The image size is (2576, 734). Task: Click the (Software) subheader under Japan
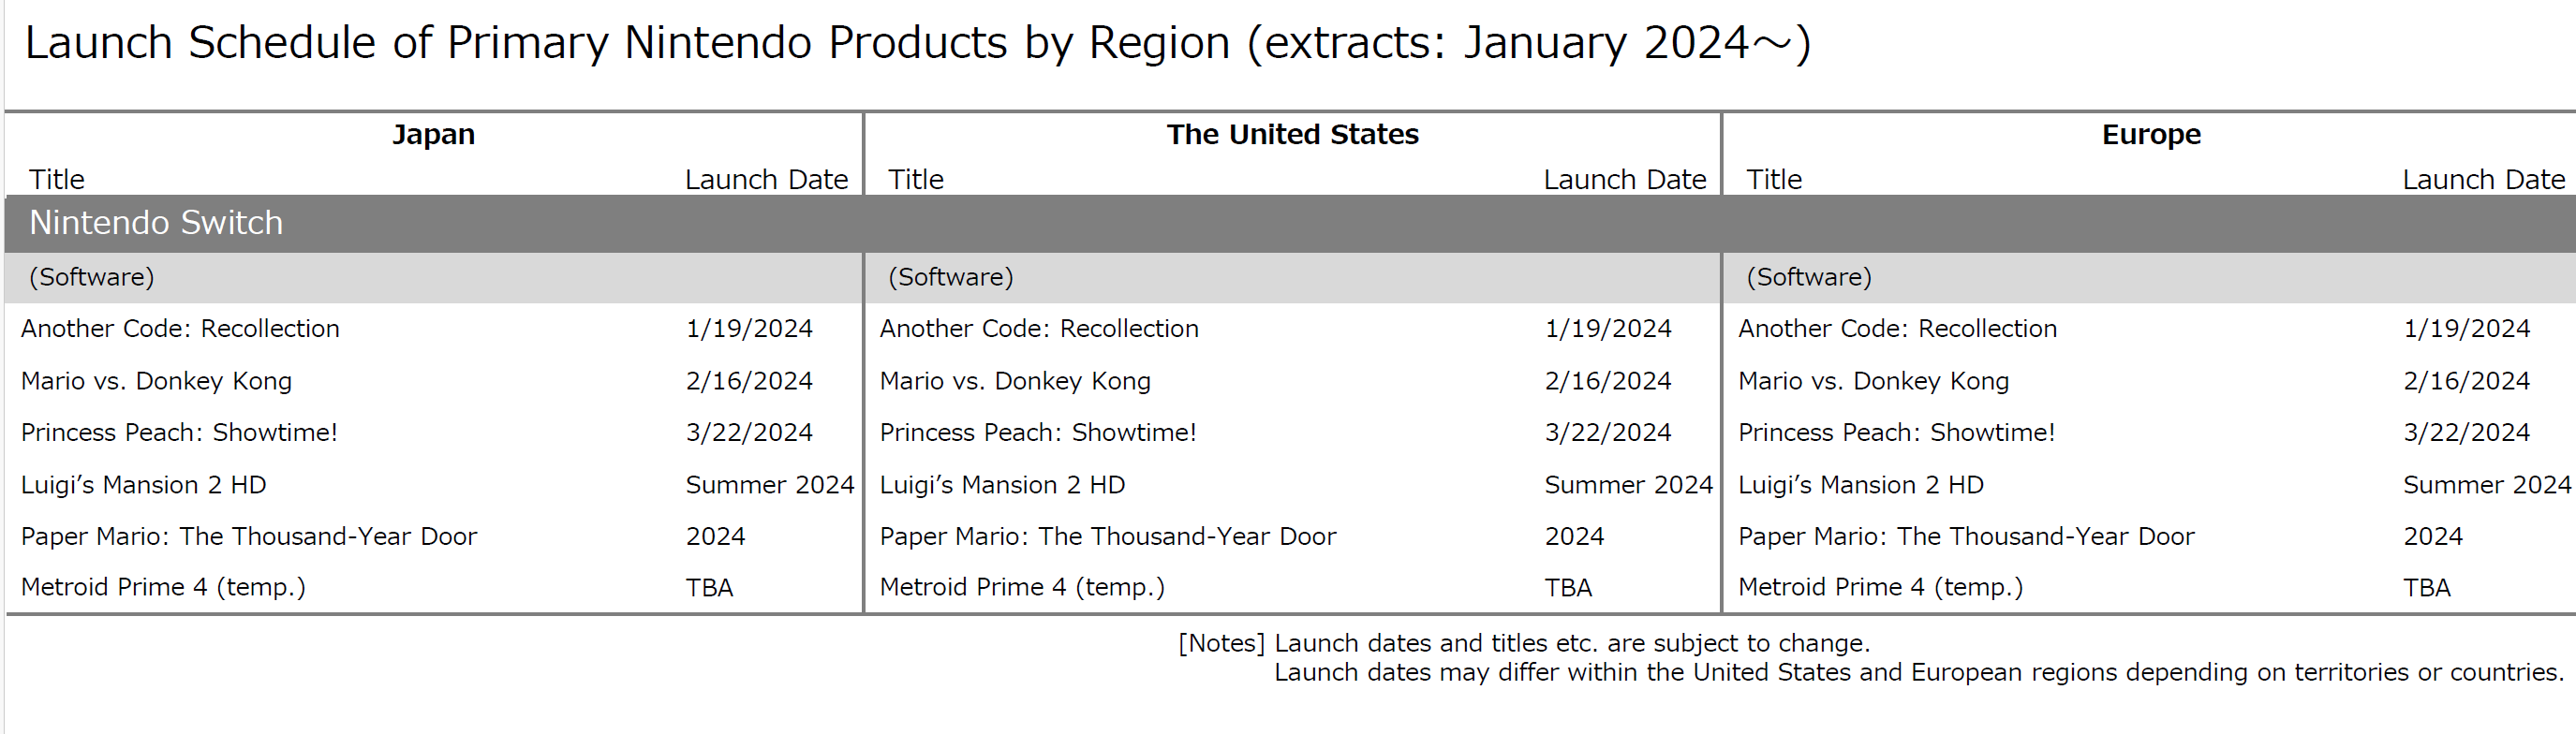(92, 277)
